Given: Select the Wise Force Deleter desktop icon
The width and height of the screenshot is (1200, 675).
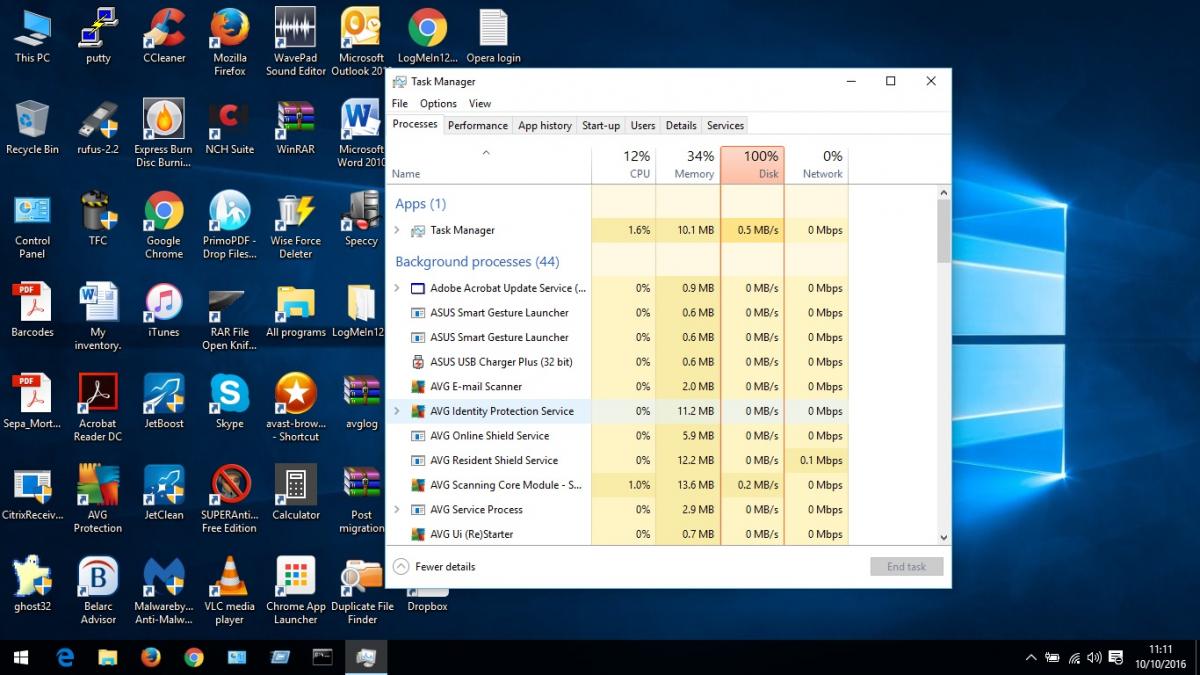Looking at the screenshot, I should pos(296,226).
